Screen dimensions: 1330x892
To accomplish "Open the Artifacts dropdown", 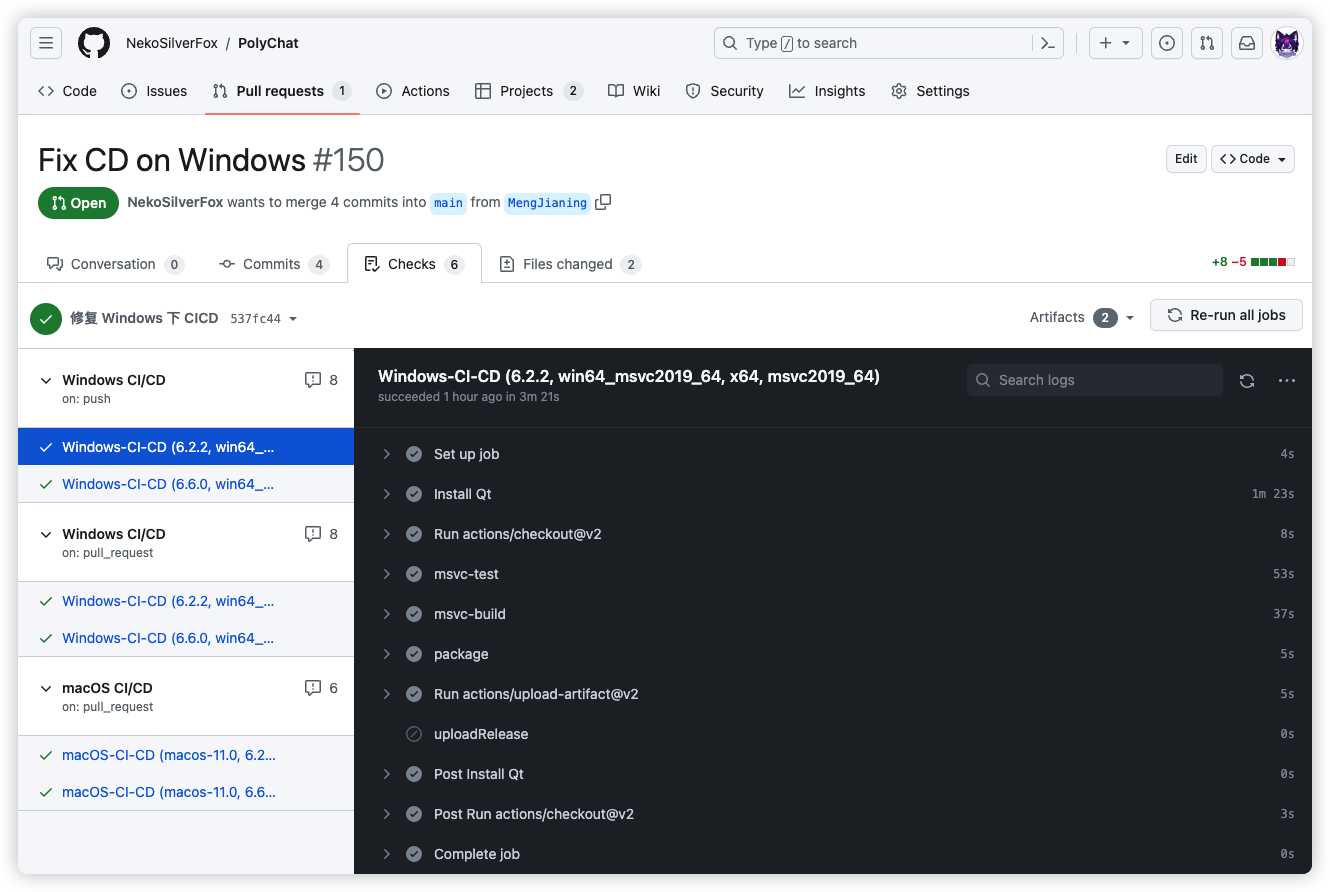I will (1082, 317).
